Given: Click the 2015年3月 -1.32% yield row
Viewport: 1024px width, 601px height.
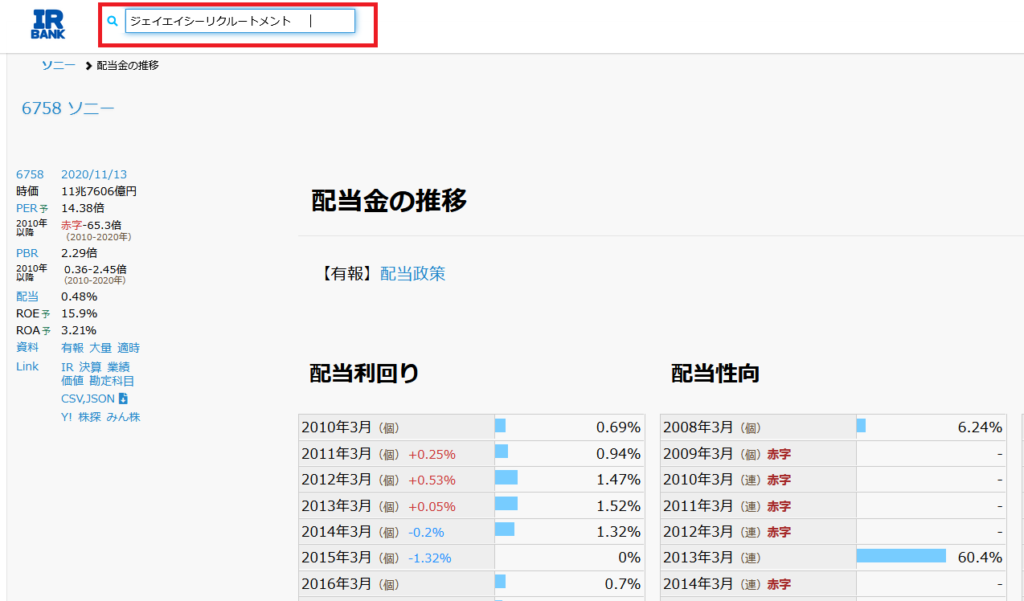Looking at the screenshot, I should 472,557.
